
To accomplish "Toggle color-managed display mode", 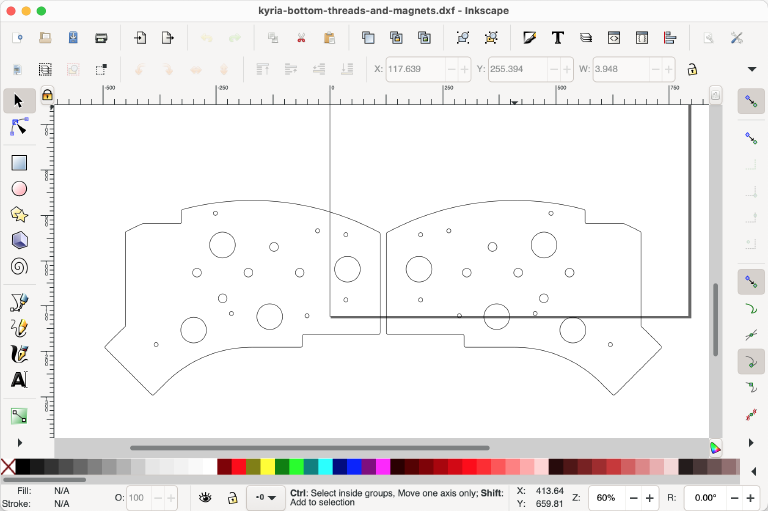I will (715, 447).
